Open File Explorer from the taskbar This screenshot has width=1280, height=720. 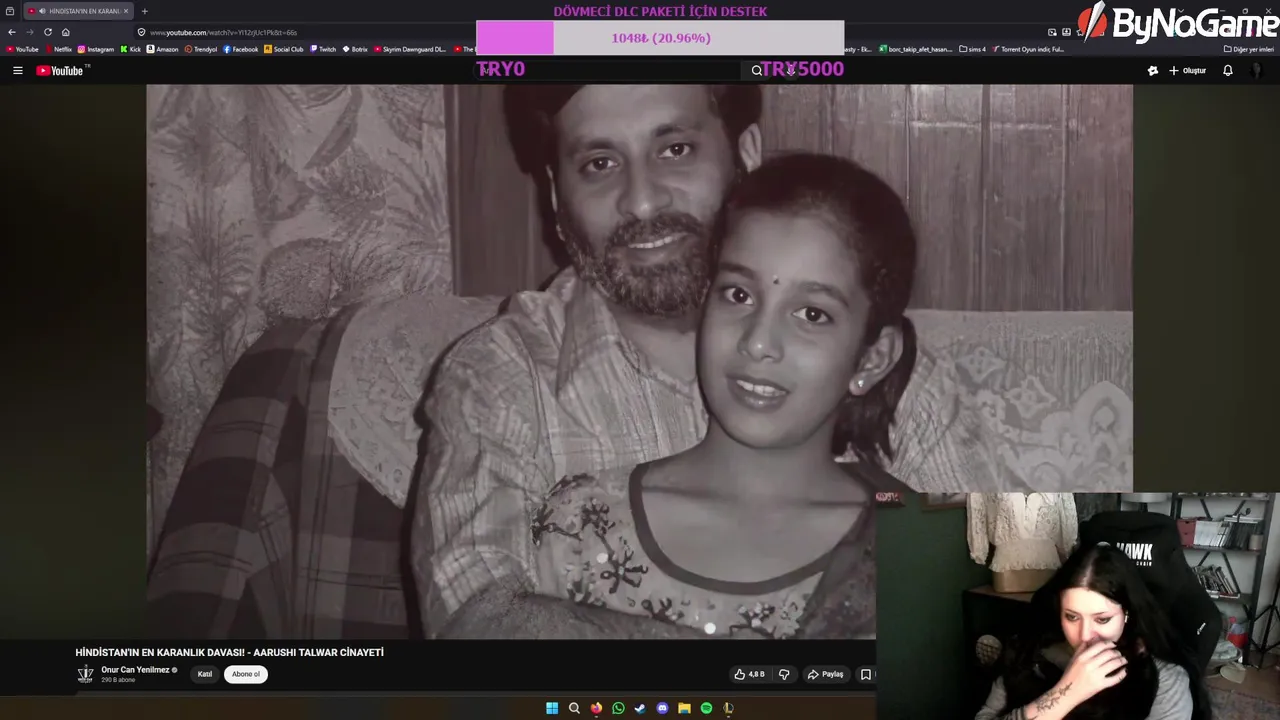point(684,708)
